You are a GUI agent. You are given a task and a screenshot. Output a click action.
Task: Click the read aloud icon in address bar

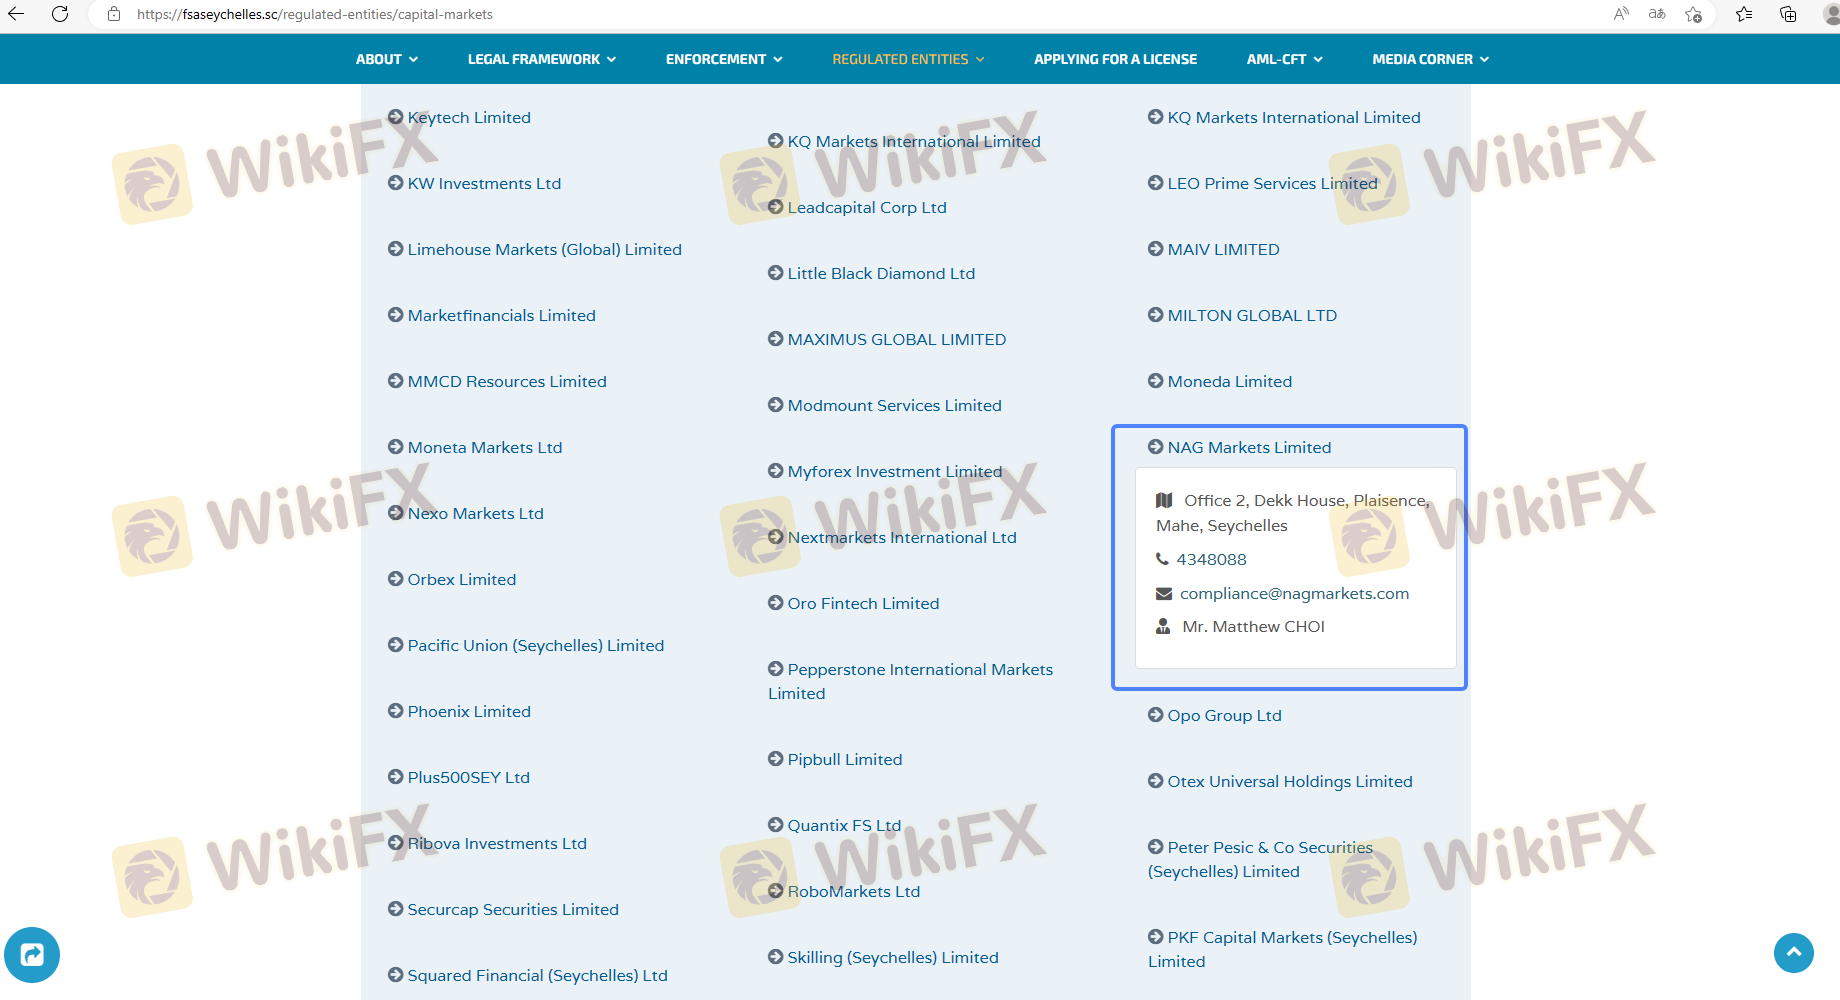[1621, 14]
